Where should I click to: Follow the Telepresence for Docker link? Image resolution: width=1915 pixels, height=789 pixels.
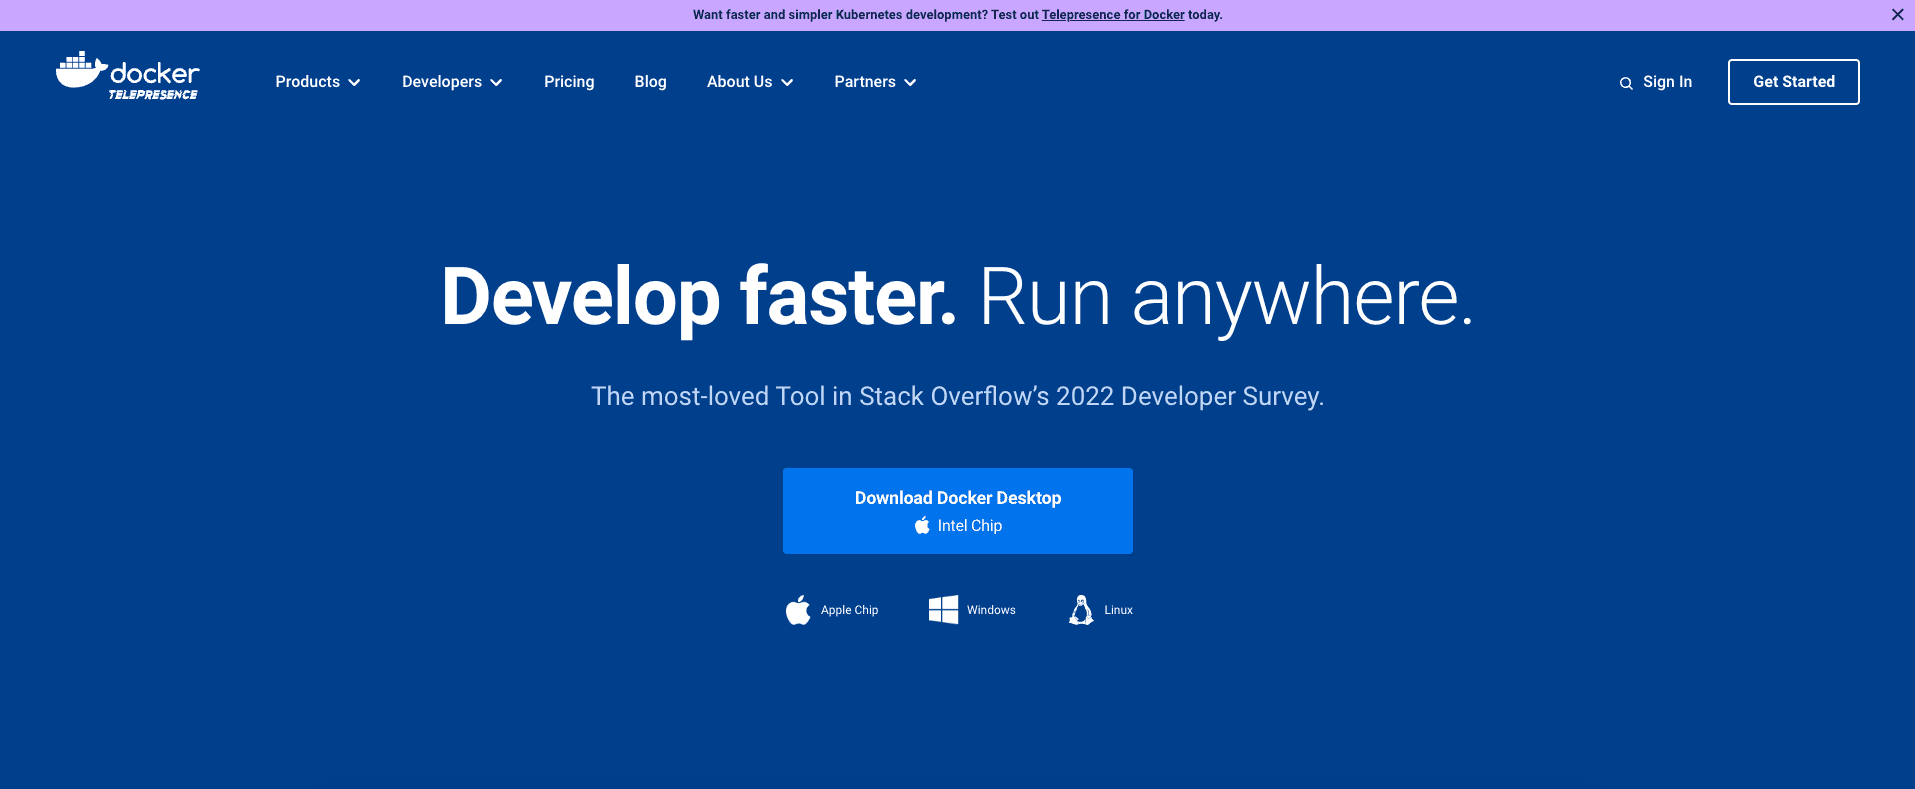pos(1113,15)
